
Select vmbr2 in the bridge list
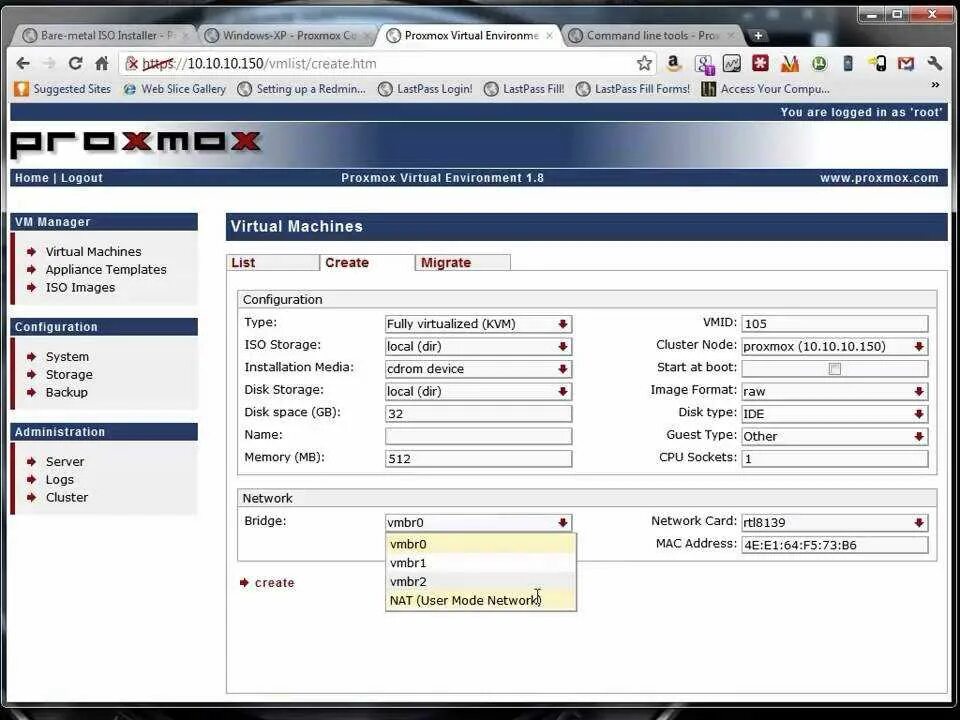click(x=481, y=582)
